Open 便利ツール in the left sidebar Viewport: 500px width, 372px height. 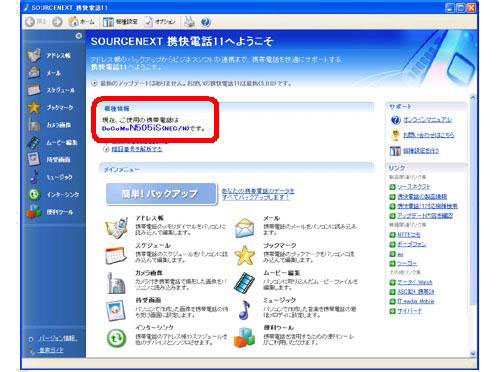51,212
